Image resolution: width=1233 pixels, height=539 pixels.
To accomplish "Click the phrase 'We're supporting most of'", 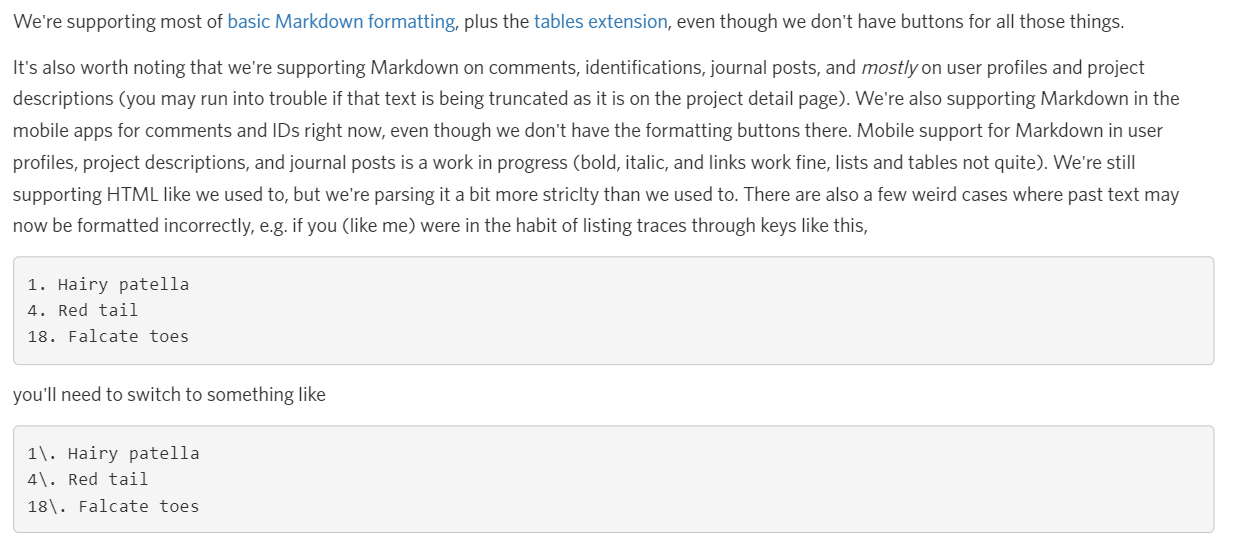I will pyautogui.click(x=117, y=21).
